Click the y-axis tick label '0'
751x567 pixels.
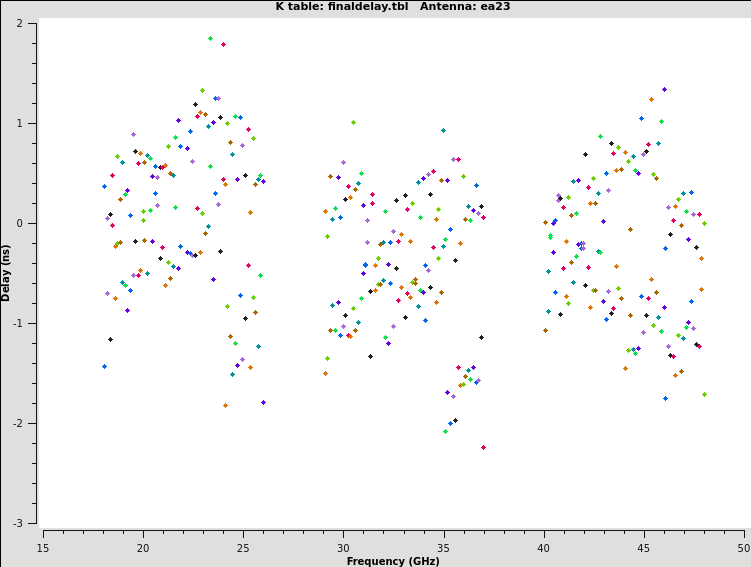click(32, 223)
